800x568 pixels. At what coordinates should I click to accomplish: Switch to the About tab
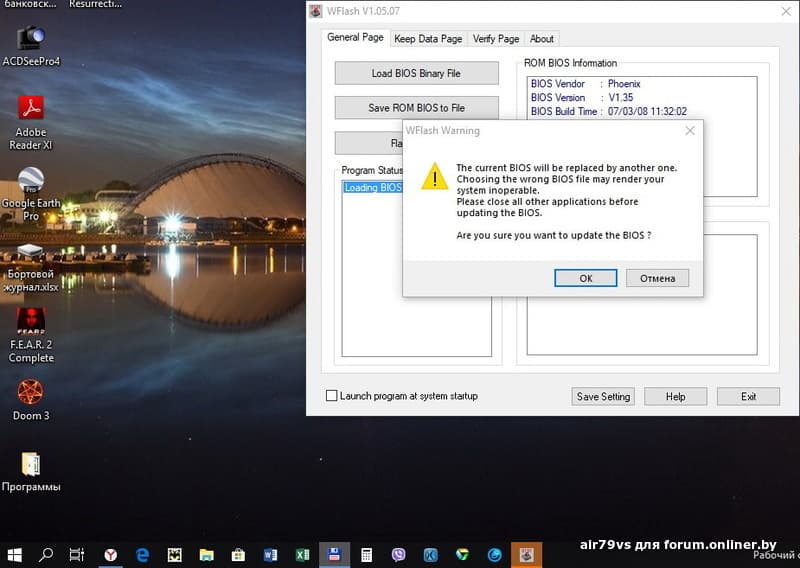(x=542, y=39)
